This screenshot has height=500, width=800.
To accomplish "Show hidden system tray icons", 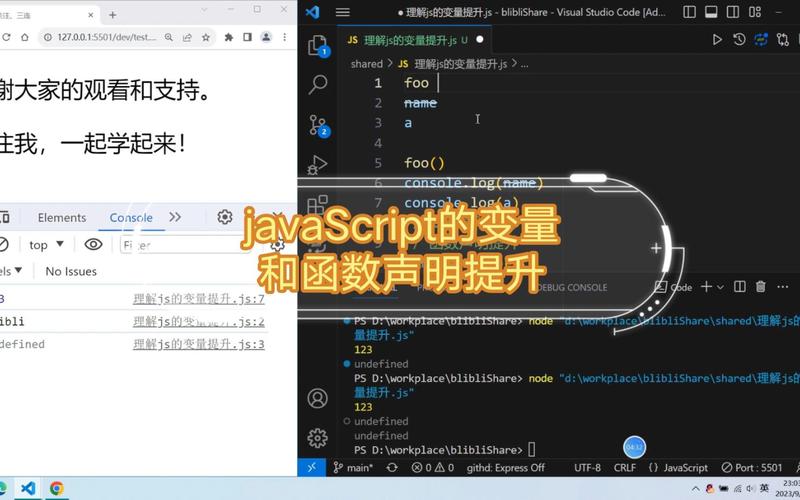I will click(x=695, y=489).
